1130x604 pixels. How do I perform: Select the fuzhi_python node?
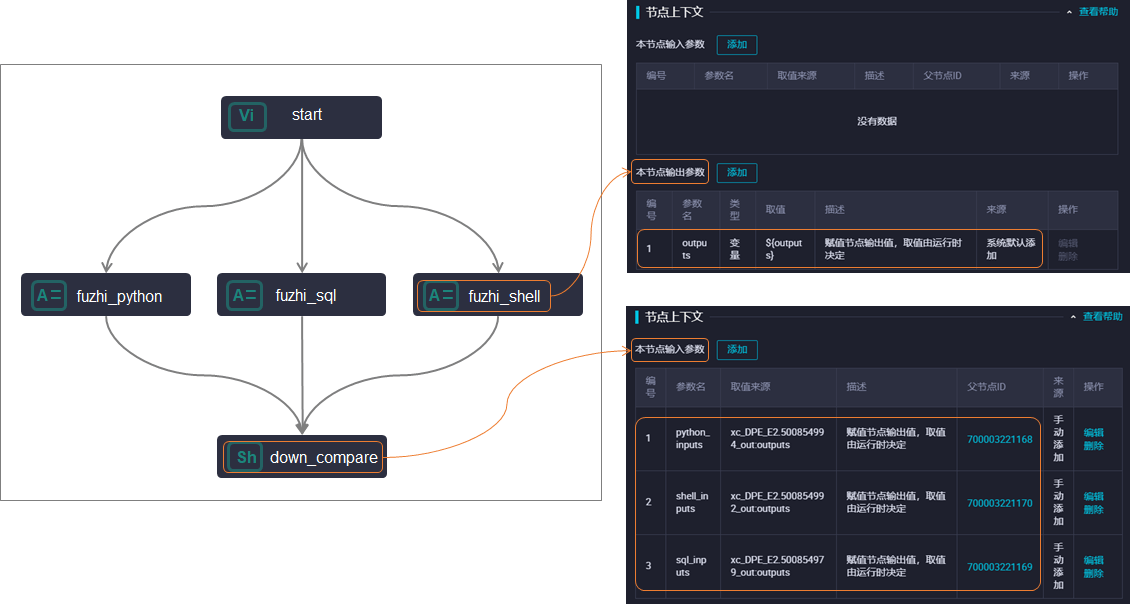106,295
